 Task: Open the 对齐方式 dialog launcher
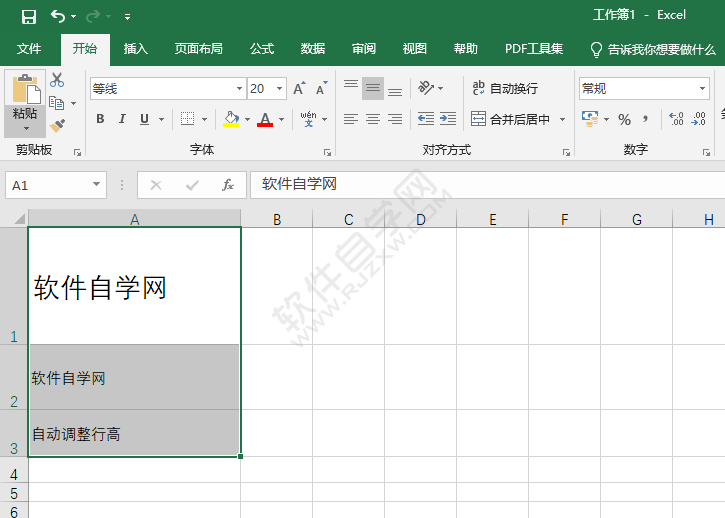click(566, 152)
